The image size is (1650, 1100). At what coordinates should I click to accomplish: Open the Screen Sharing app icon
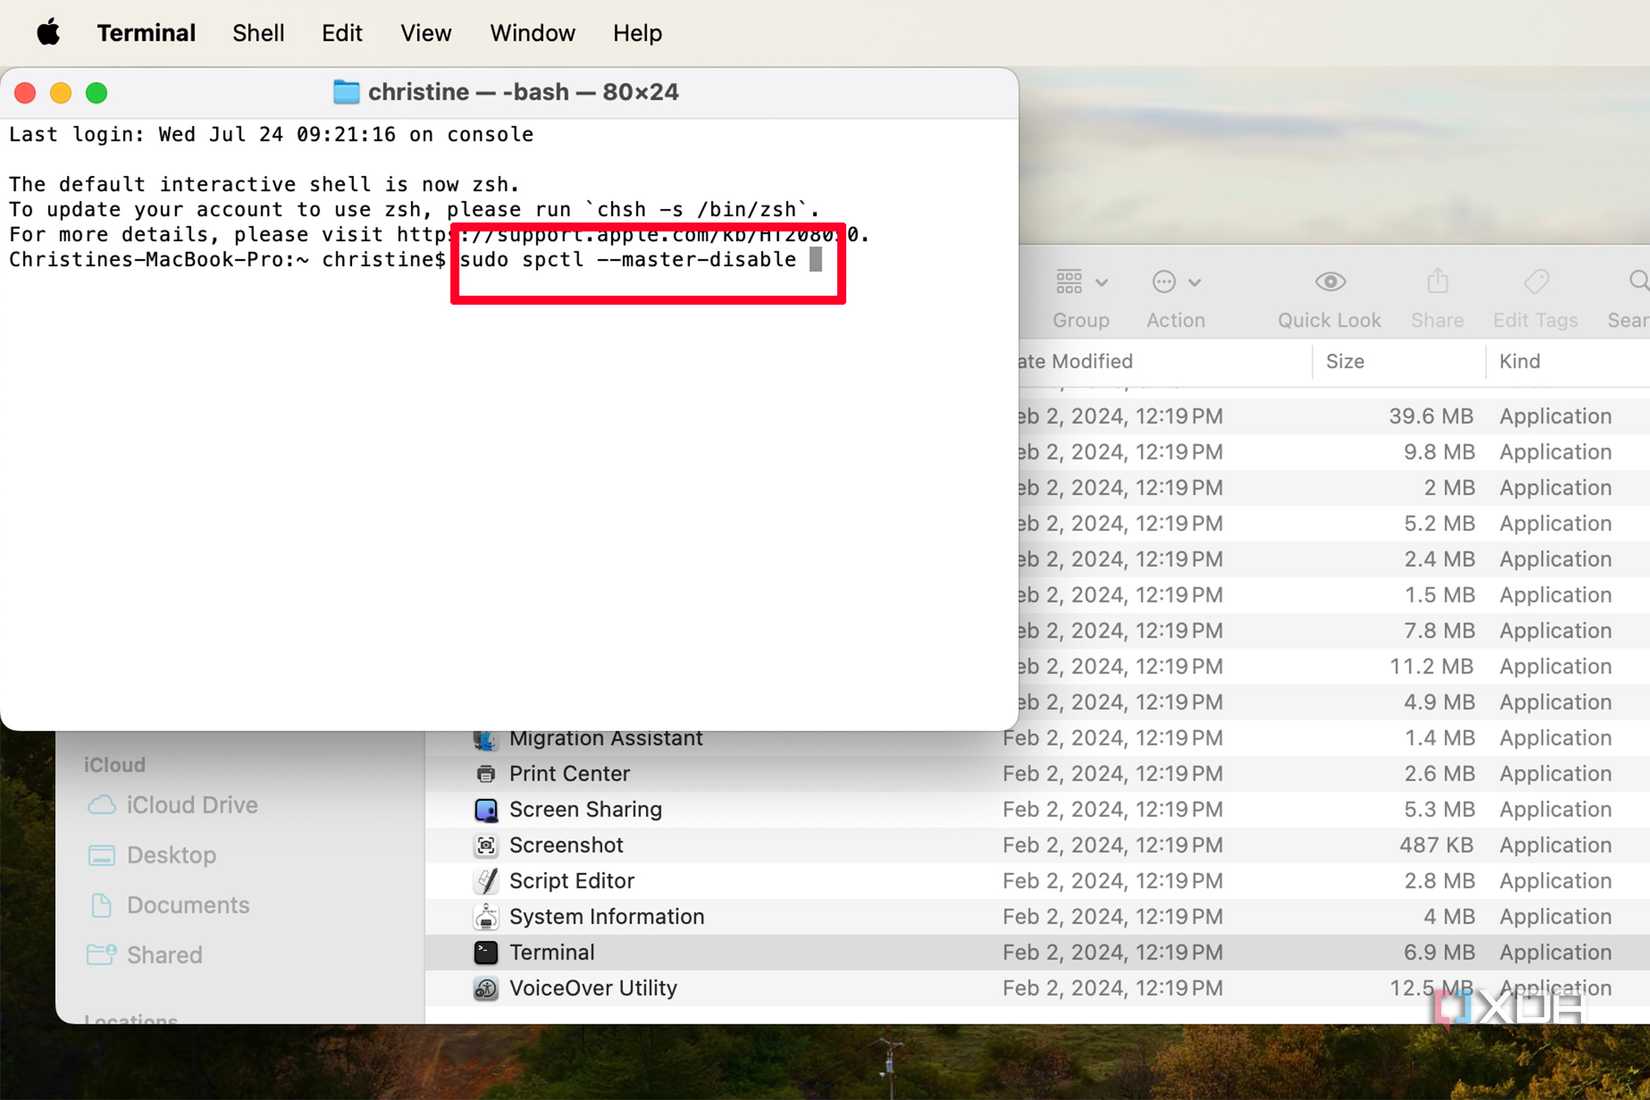click(x=487, y=809)
